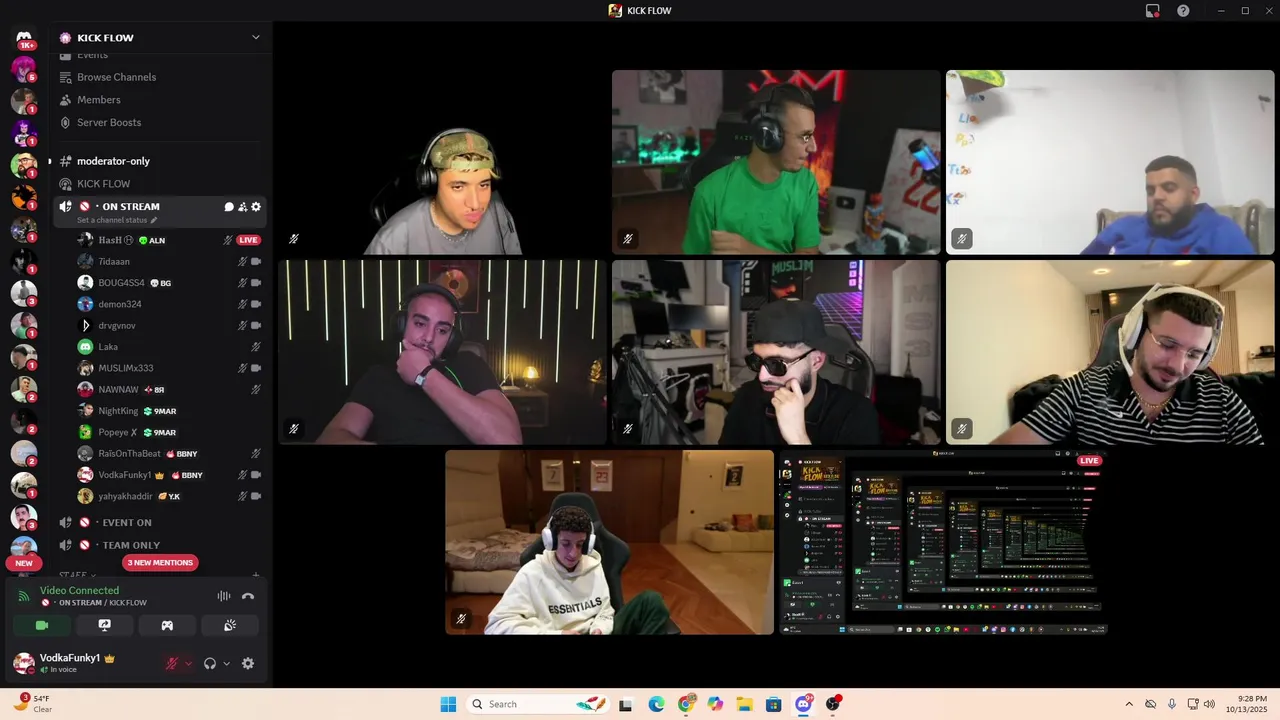The height and width of the screenshot is (720, 1280).
Task: Toggle microphone mute in user panel
Action: [172, 663]
